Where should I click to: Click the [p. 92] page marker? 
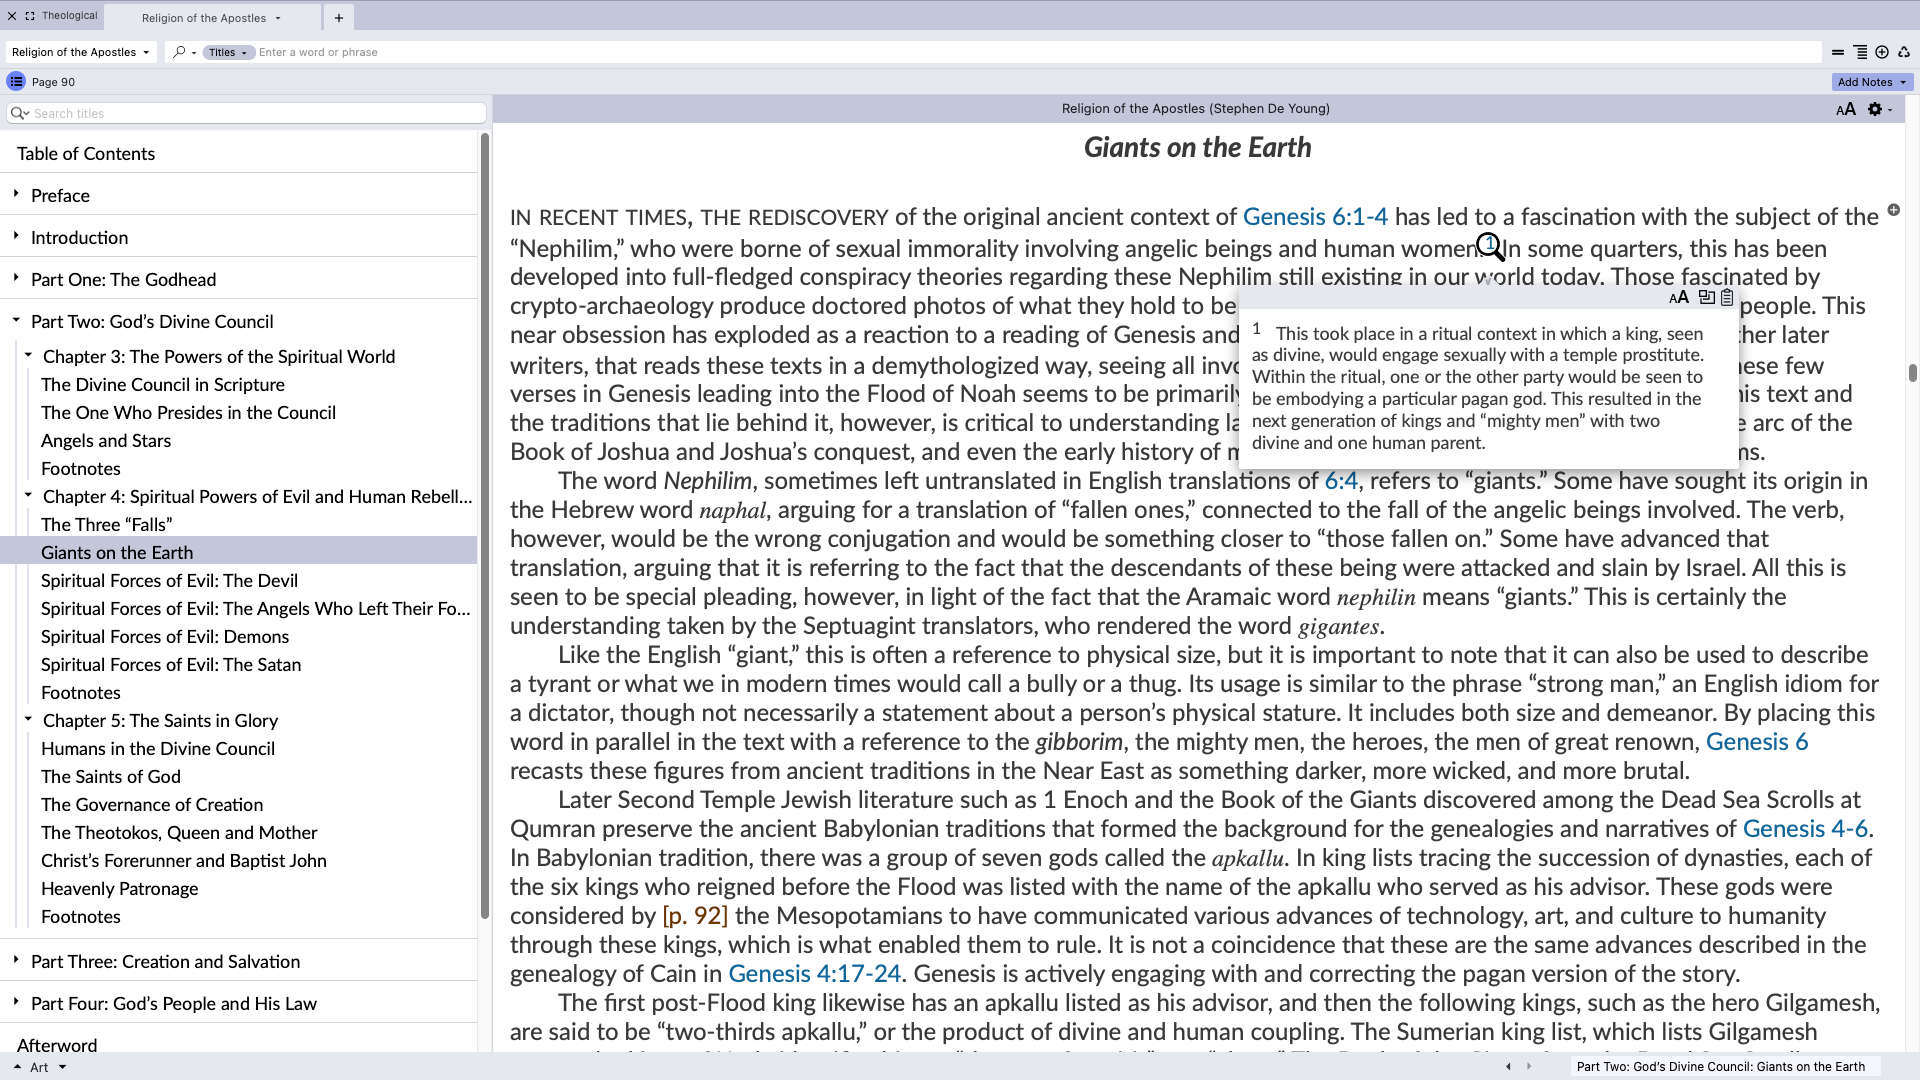point(695,916)
